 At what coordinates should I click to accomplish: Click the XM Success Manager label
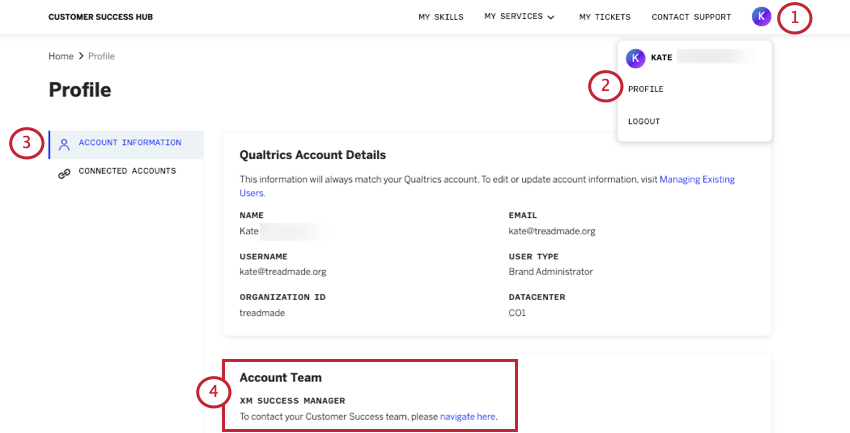pyautogui.click(x=292, y=401)
